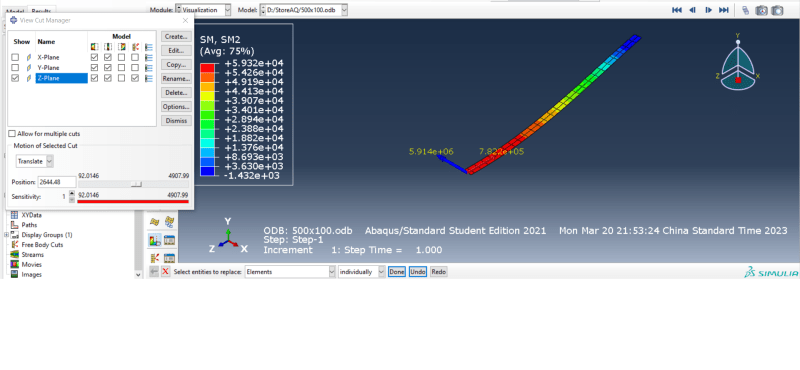
Task: Open the Module dropdown
Action: 203,10
